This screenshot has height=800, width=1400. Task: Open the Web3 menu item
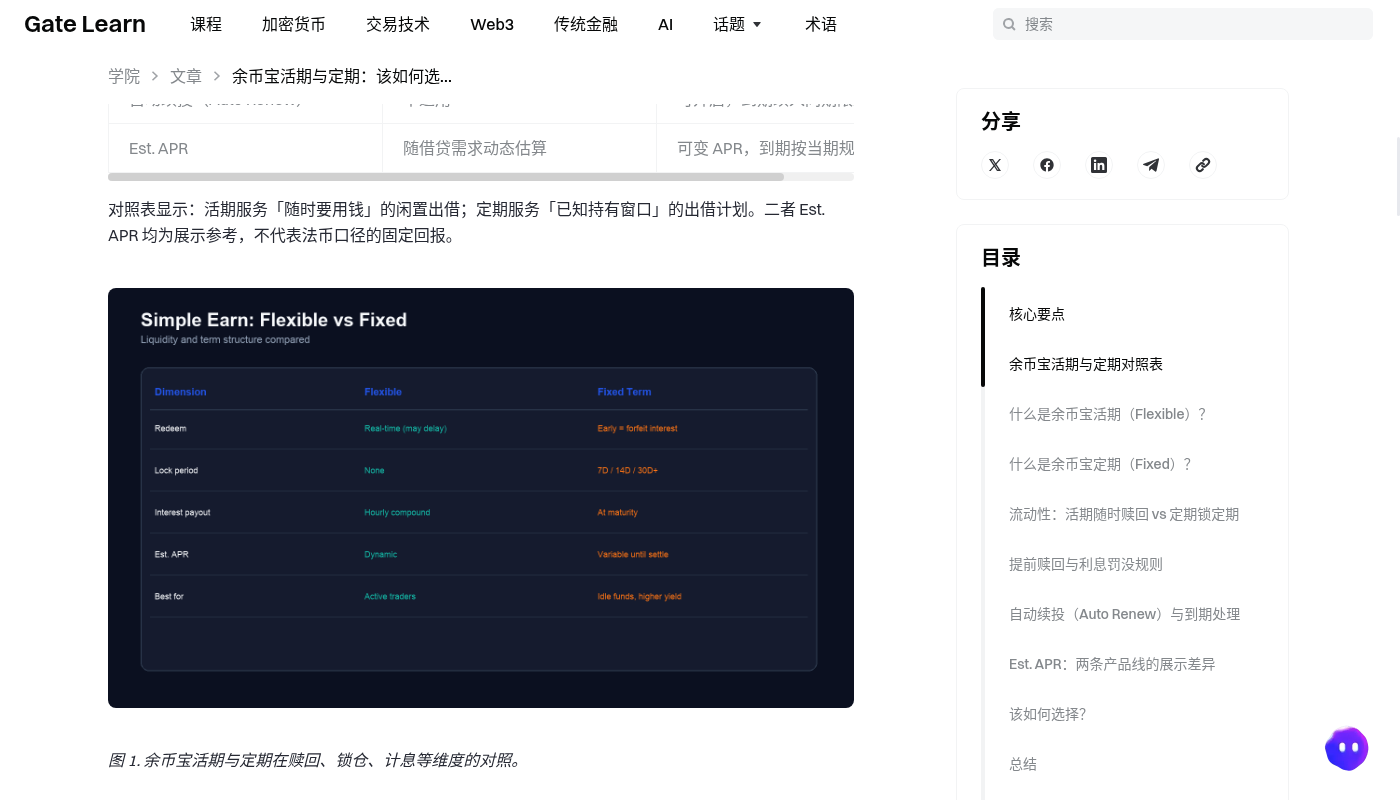pyautogui.click(x=492, y=24)
